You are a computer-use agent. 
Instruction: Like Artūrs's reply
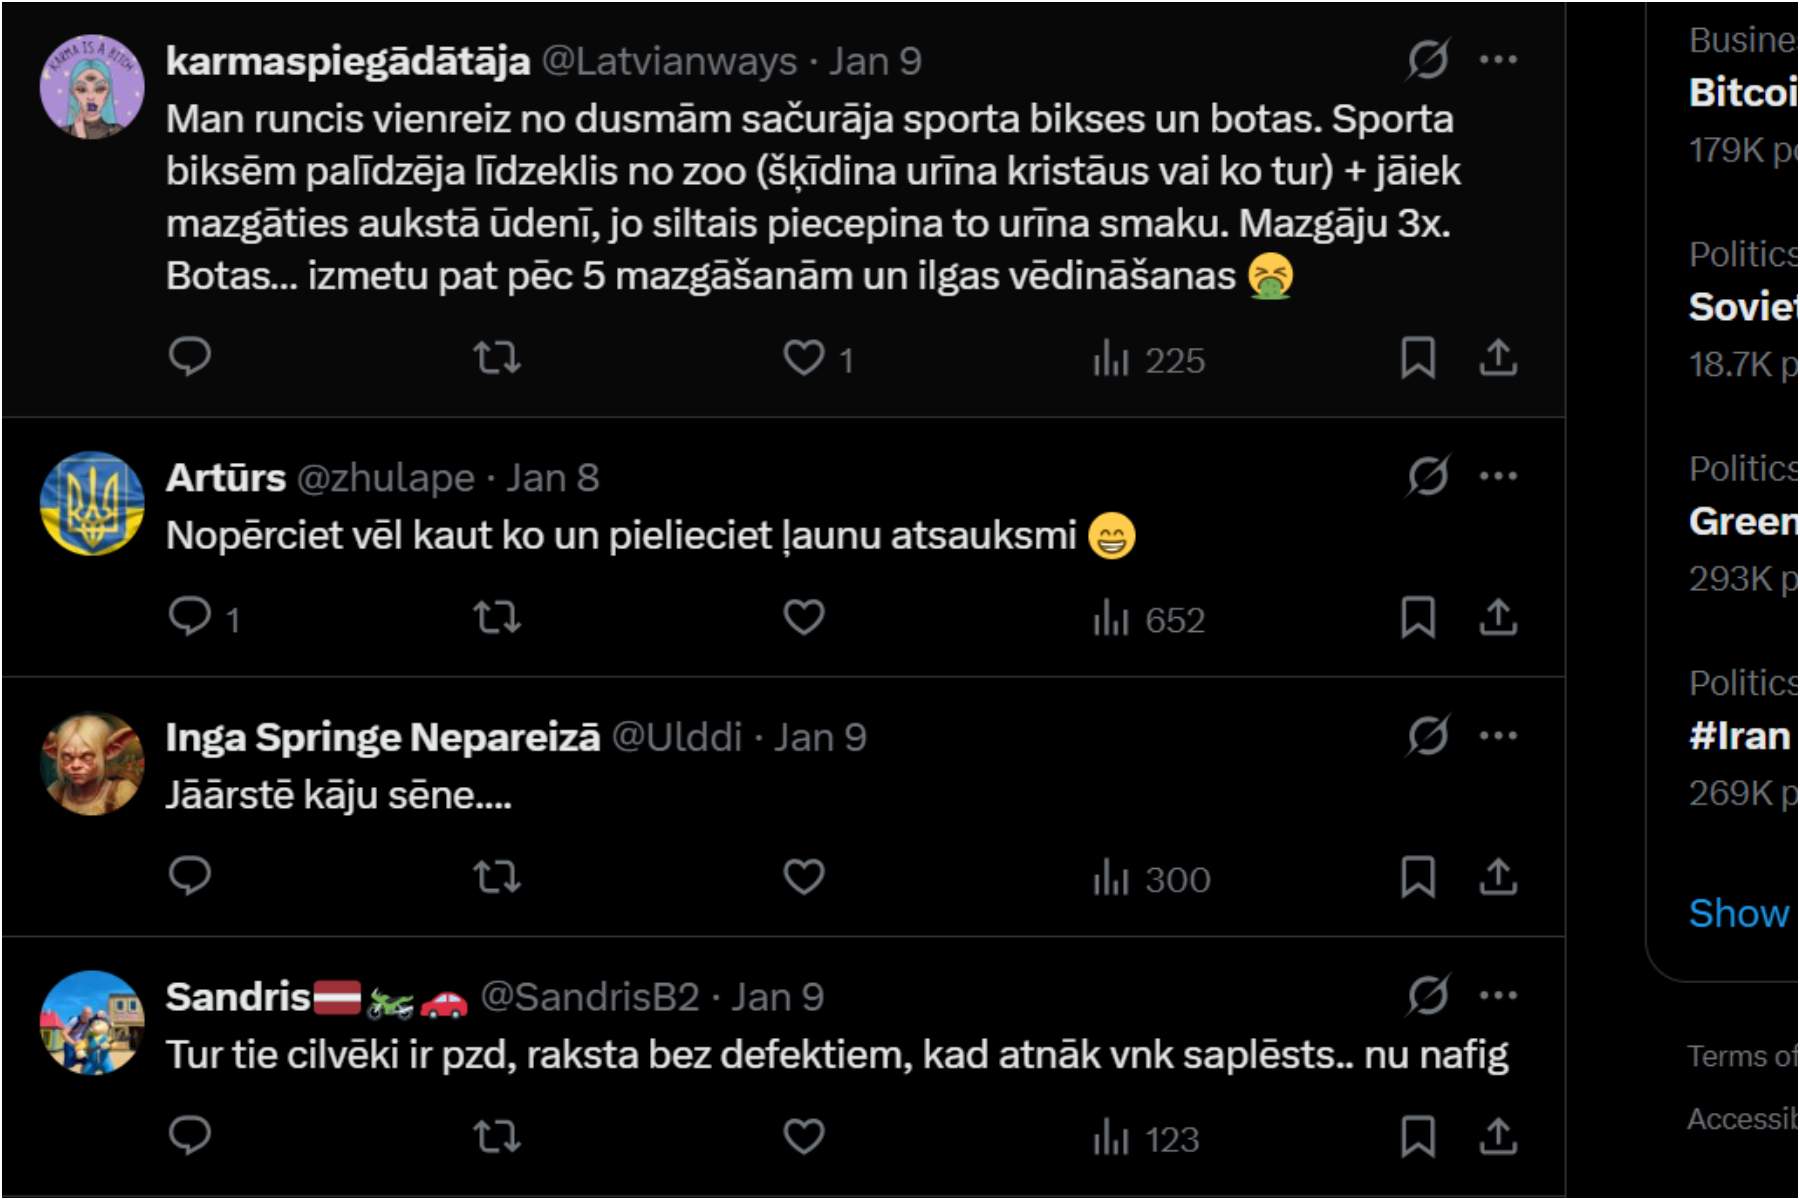coord(804,618)
